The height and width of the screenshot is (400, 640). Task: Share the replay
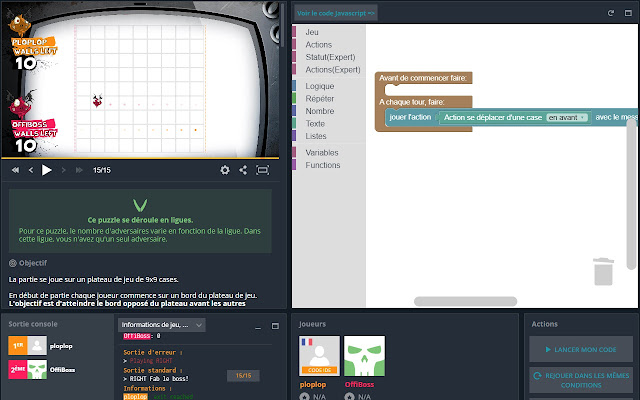pos(243,170)
